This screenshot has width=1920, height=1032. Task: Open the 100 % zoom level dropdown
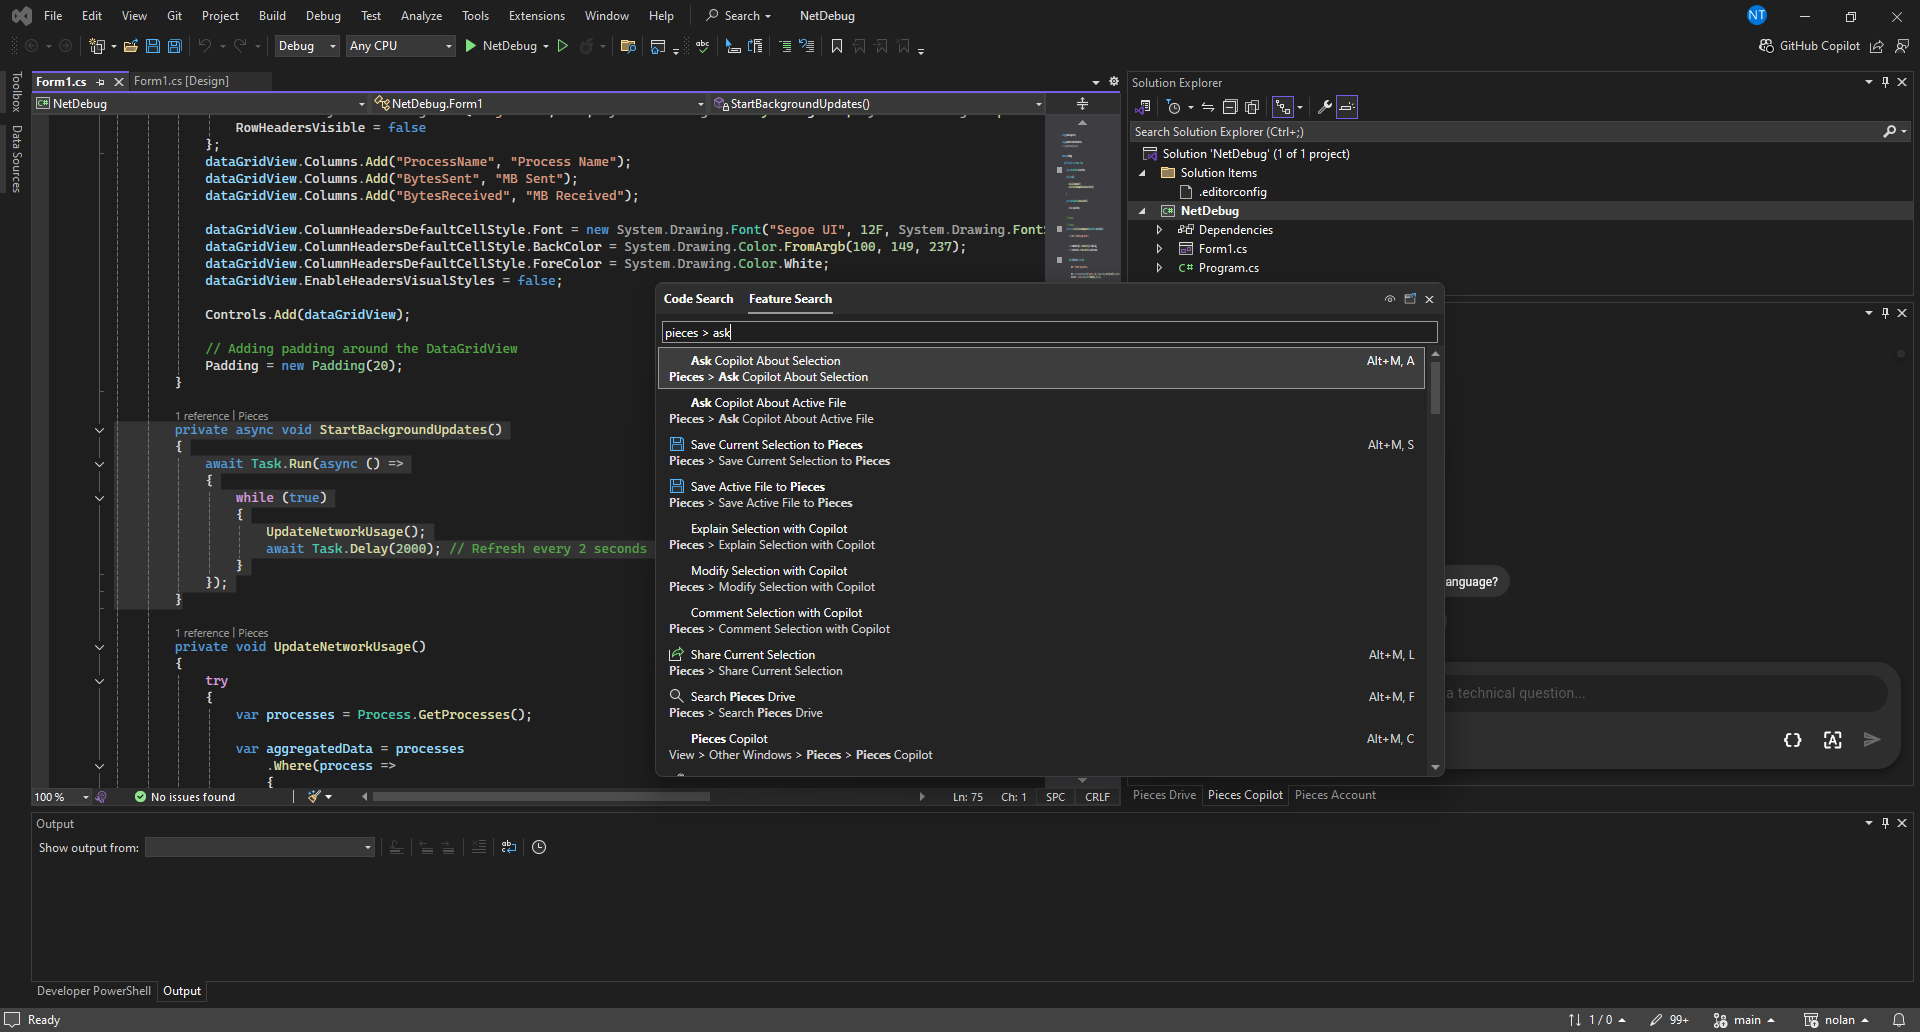62,797
